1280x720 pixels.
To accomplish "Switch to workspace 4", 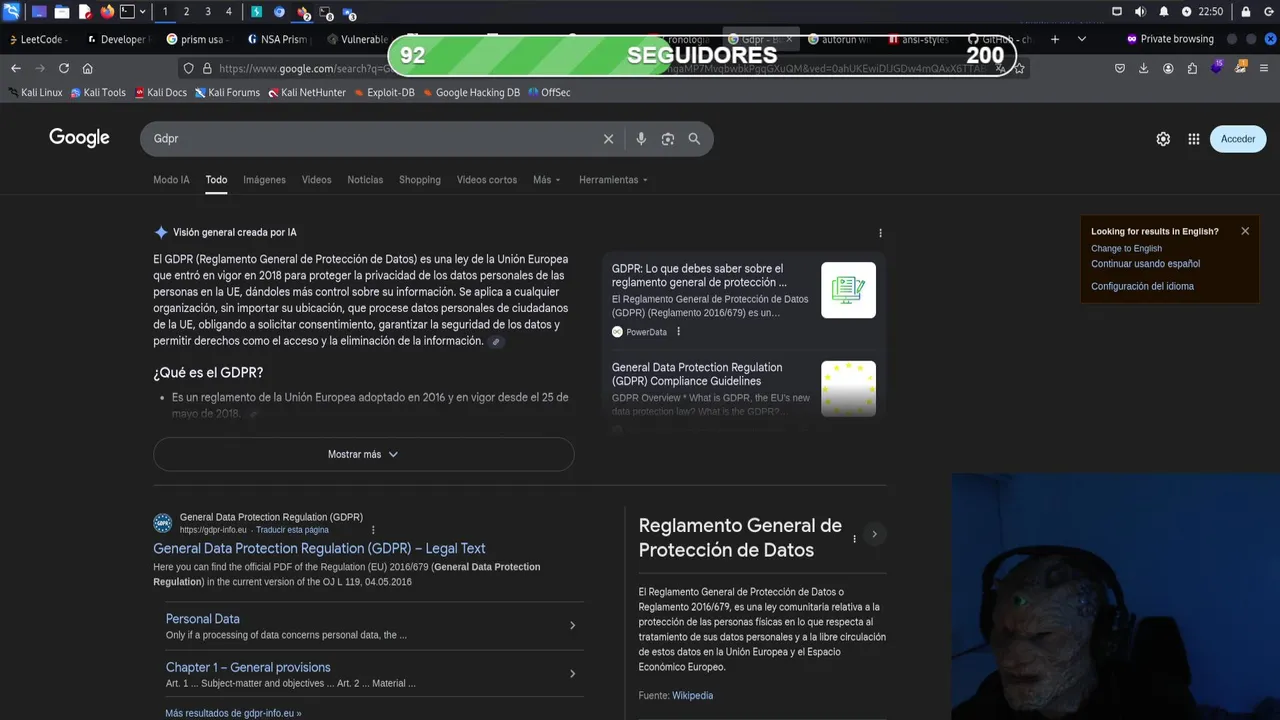I will 229,12.
